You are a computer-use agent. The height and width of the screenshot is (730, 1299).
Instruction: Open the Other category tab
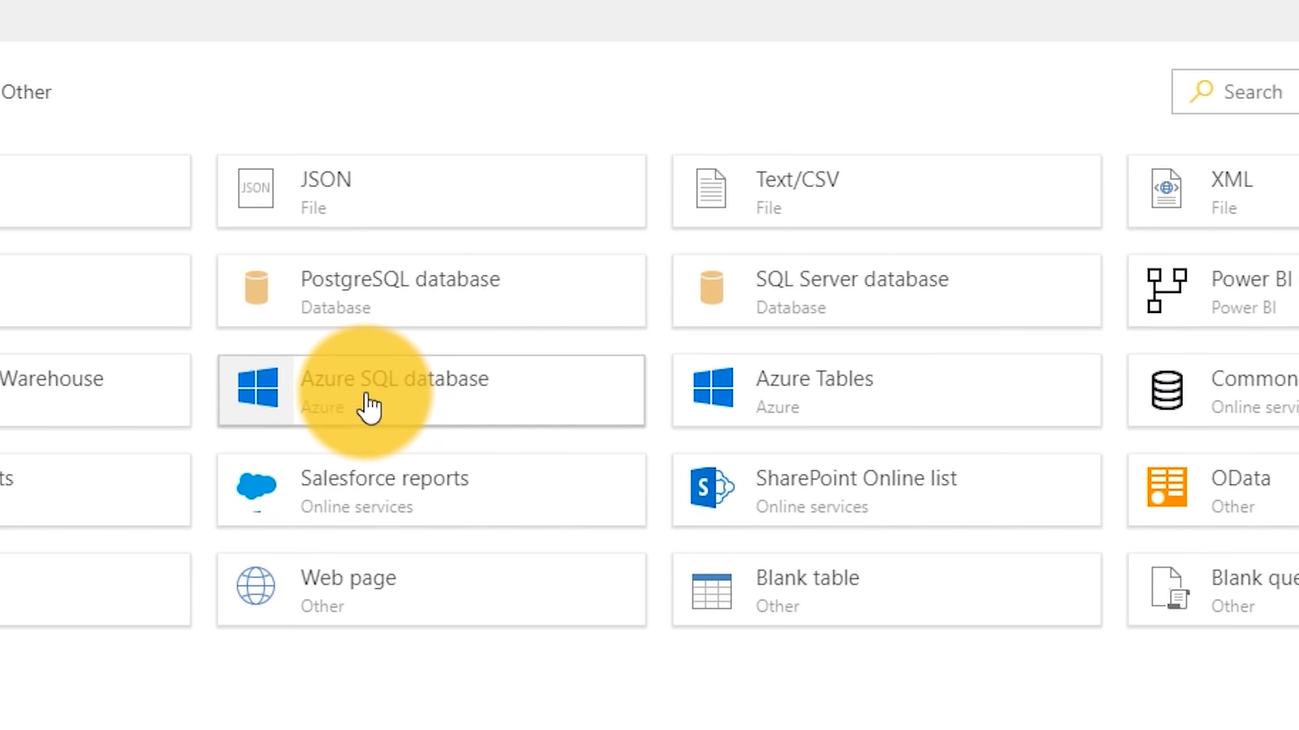coord(26,92)
